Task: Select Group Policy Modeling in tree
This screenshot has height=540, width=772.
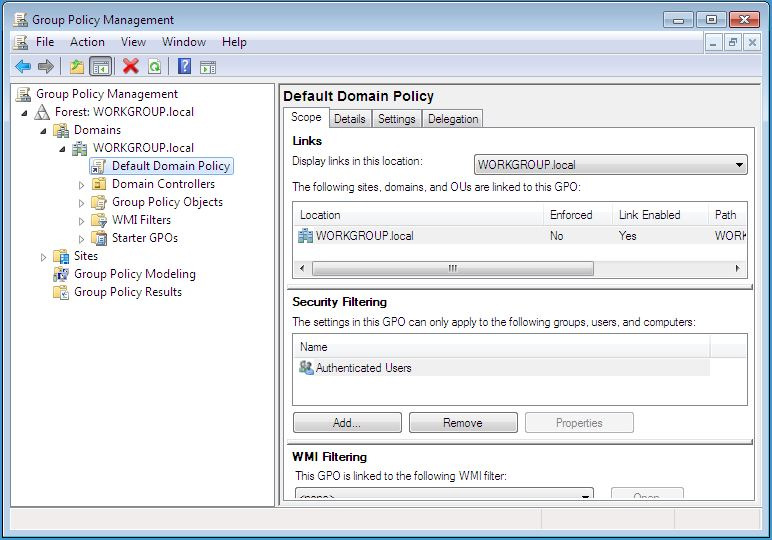Action: pyautogui.click(x=134, y=274)
